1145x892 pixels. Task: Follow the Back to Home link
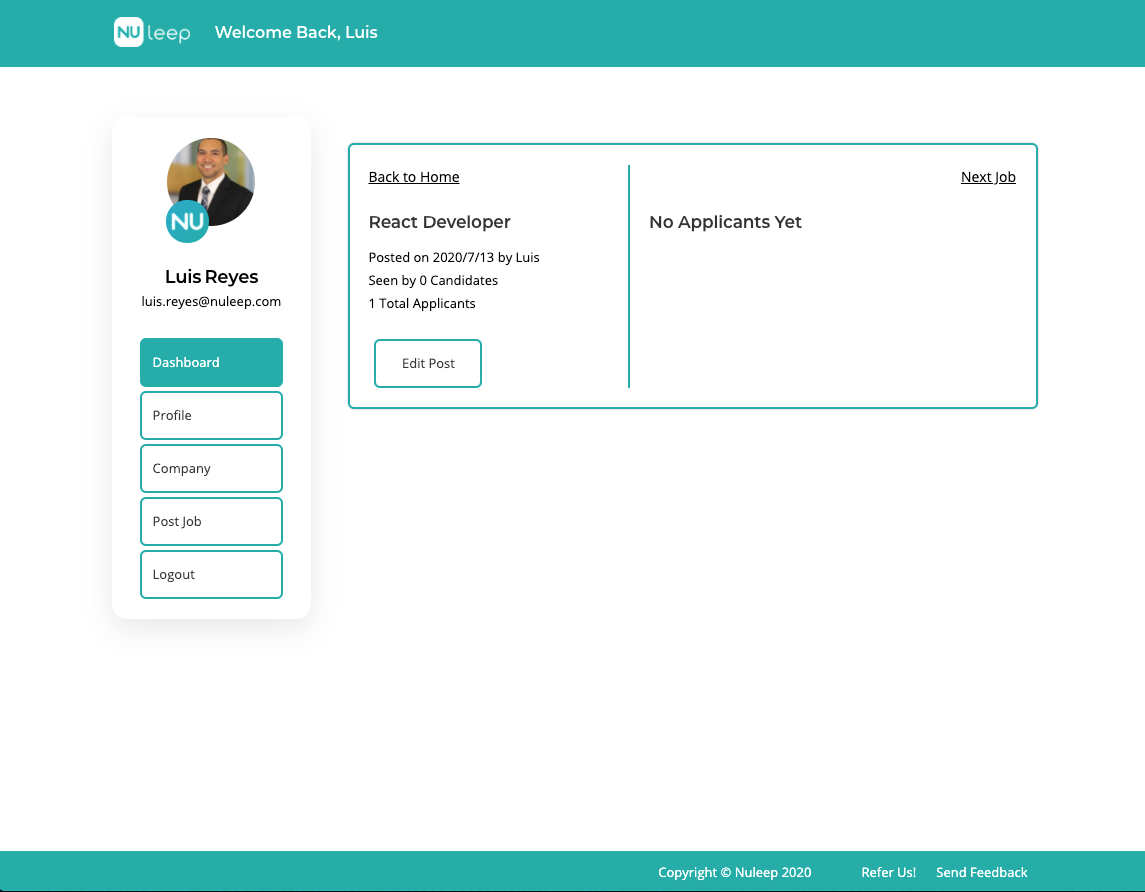[414, 177]
